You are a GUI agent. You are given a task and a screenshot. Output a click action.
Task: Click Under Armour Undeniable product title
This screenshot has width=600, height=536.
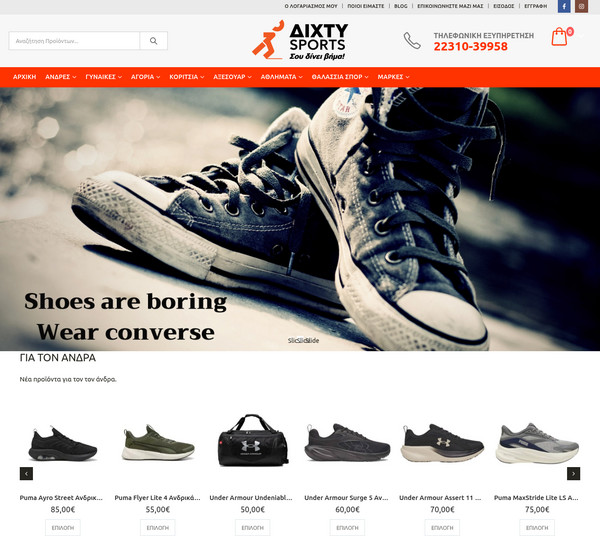pos(251,498)
